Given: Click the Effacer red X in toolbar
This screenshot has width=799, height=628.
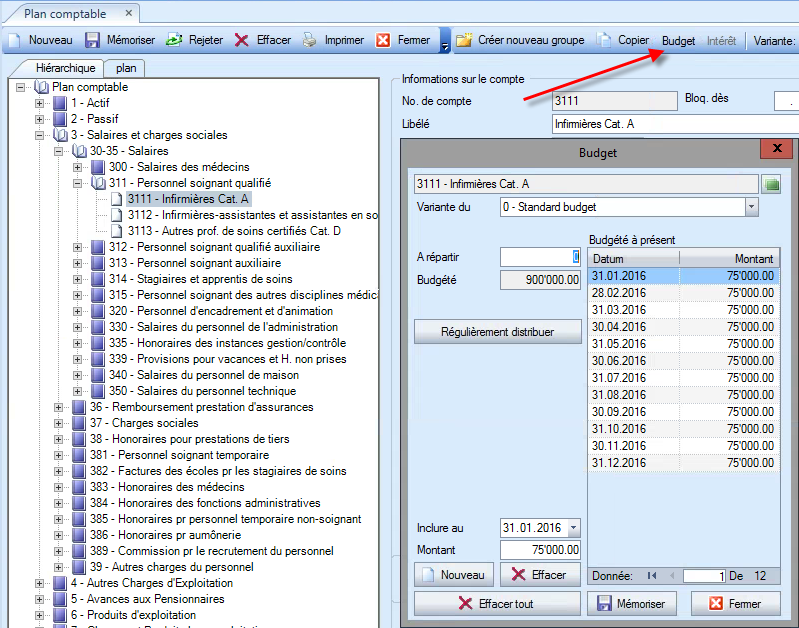Looking at the screenshot, I should [x=242, y=41].
